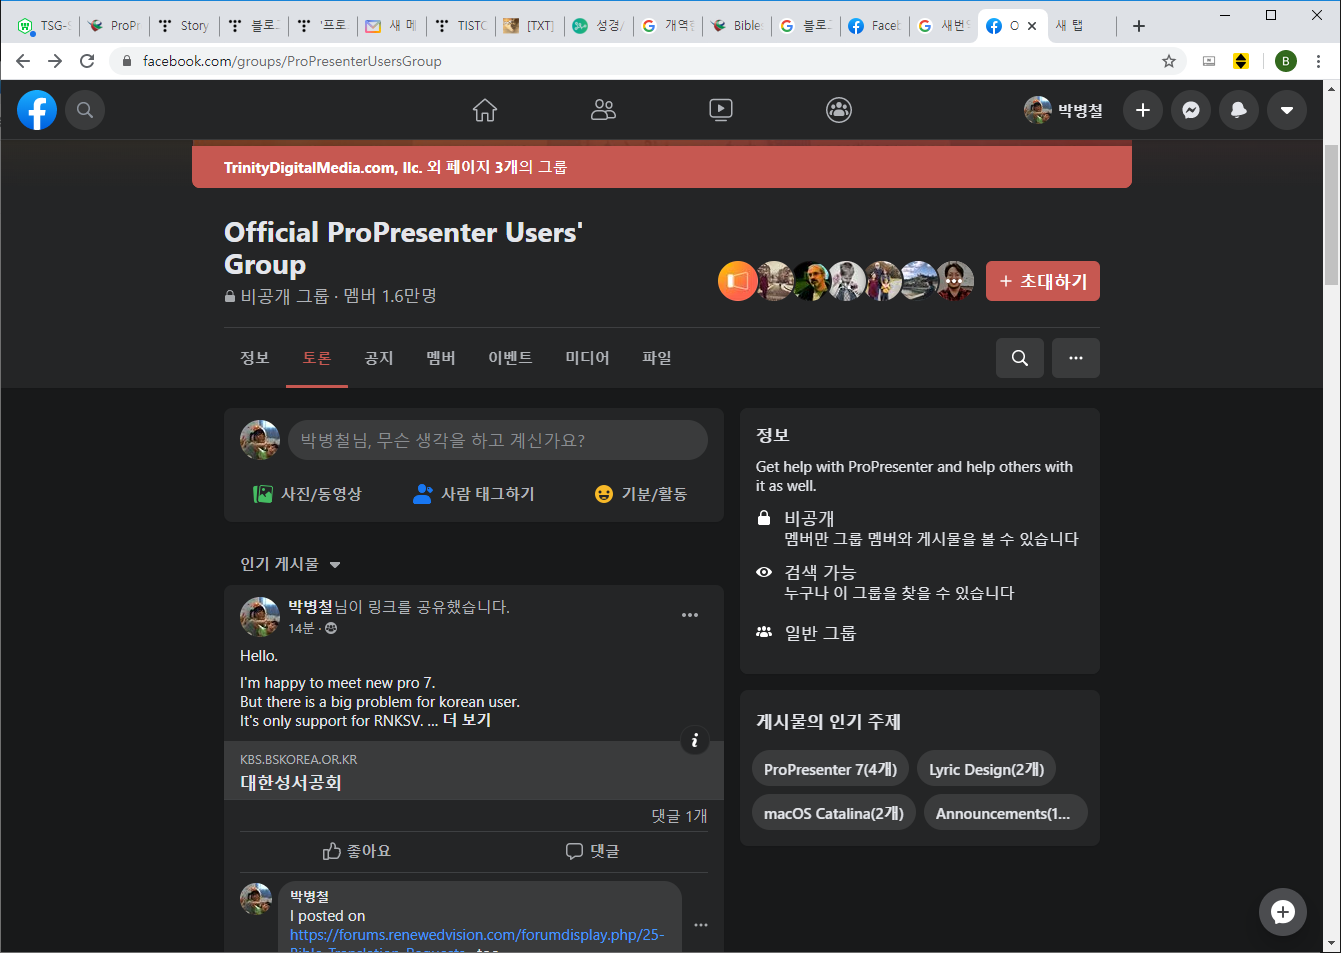This screenshot has height=953, width=1341.
Task: Open the 이벤트 tab
Action: [510, 358]
